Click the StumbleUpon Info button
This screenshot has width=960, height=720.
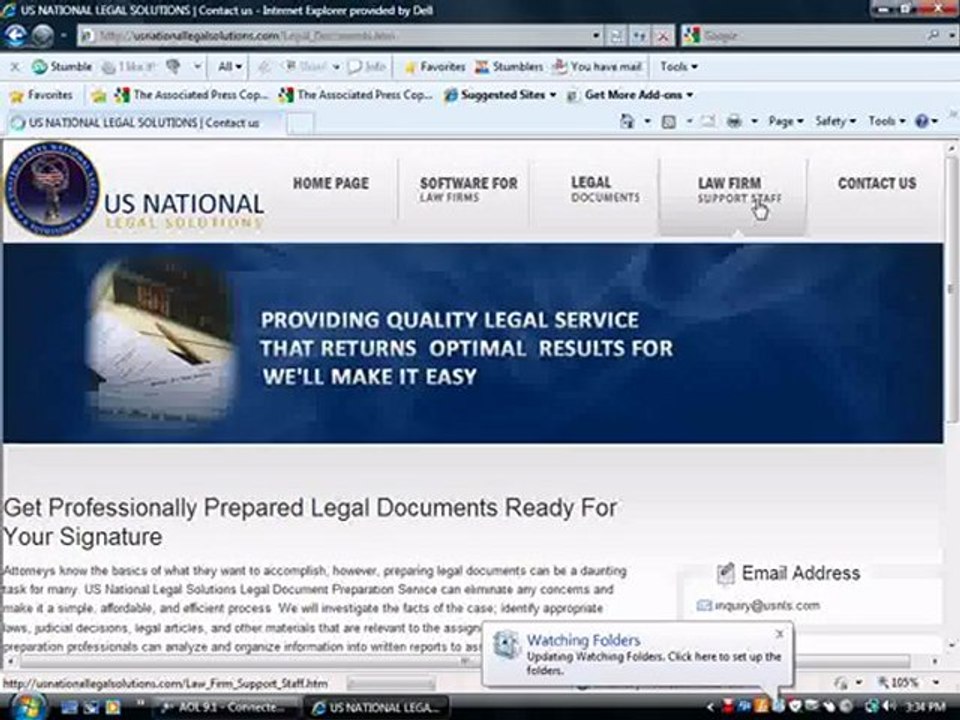tap(367, 67)
